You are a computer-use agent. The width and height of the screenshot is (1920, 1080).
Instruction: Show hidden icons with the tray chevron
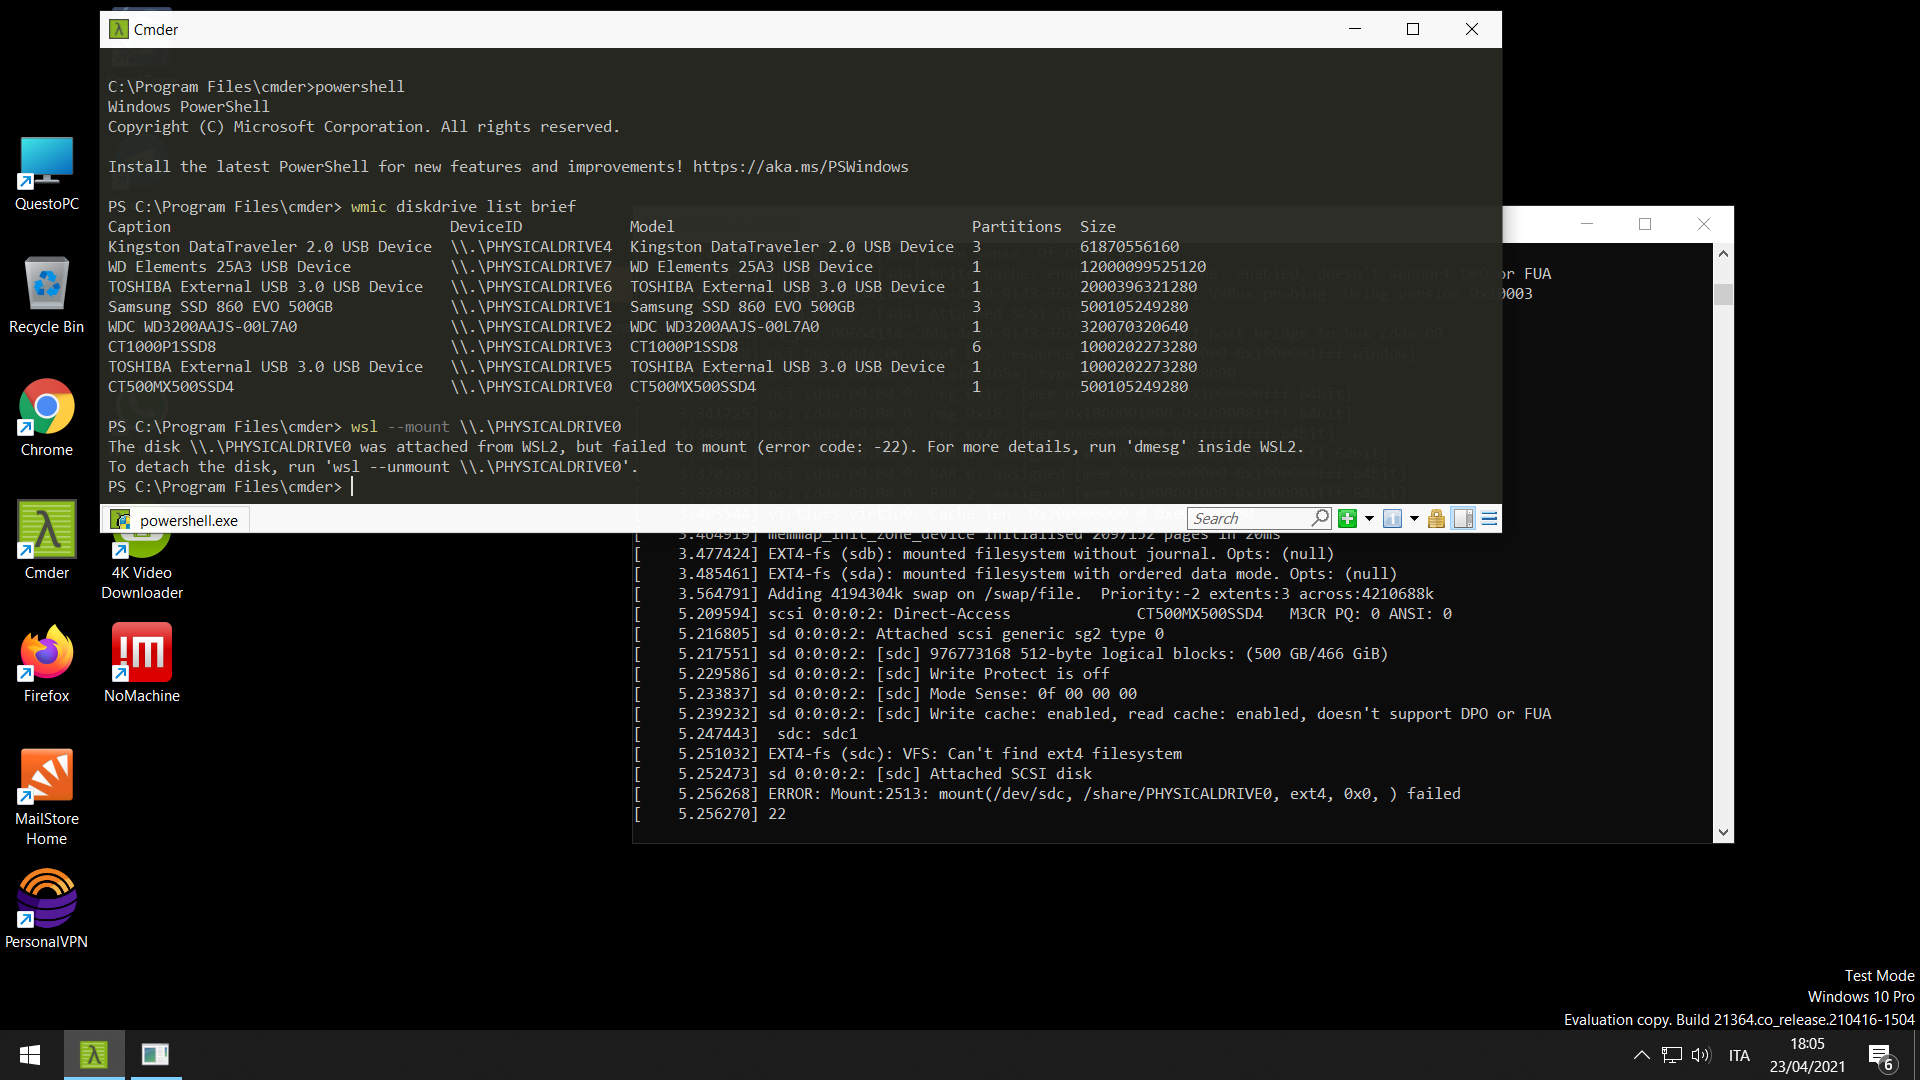pos(1640,1055)
